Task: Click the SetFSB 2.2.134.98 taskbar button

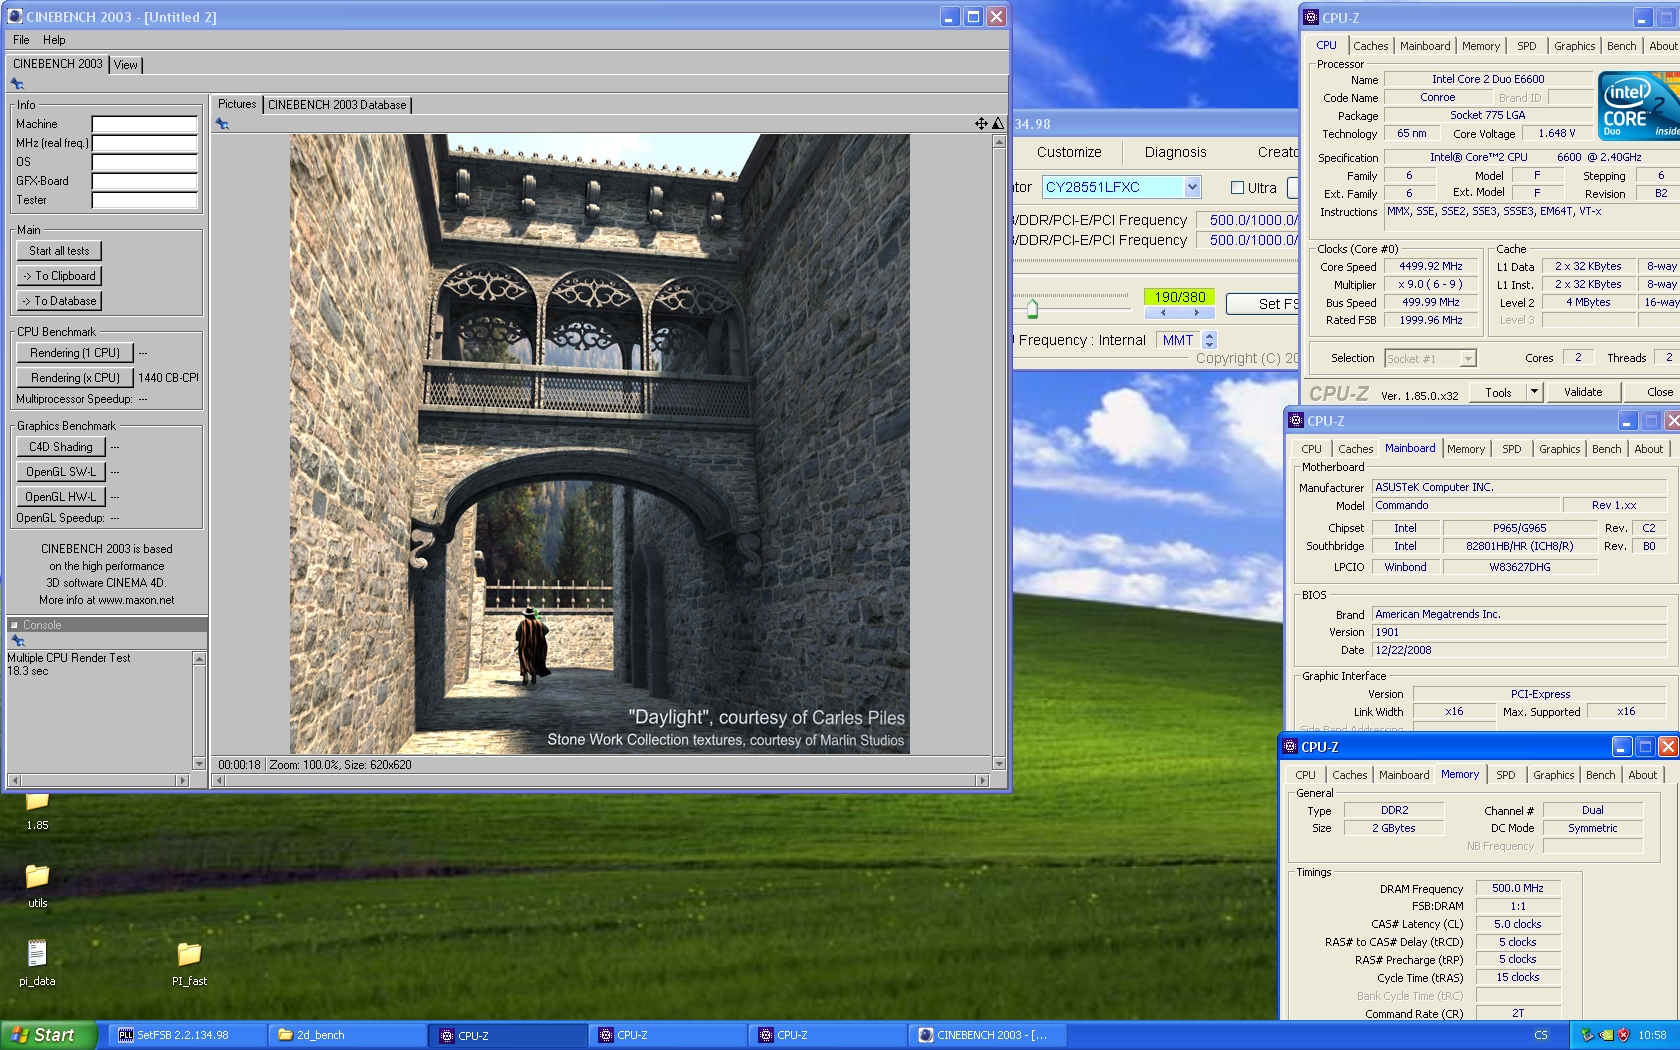Action: coord(188,1035)
